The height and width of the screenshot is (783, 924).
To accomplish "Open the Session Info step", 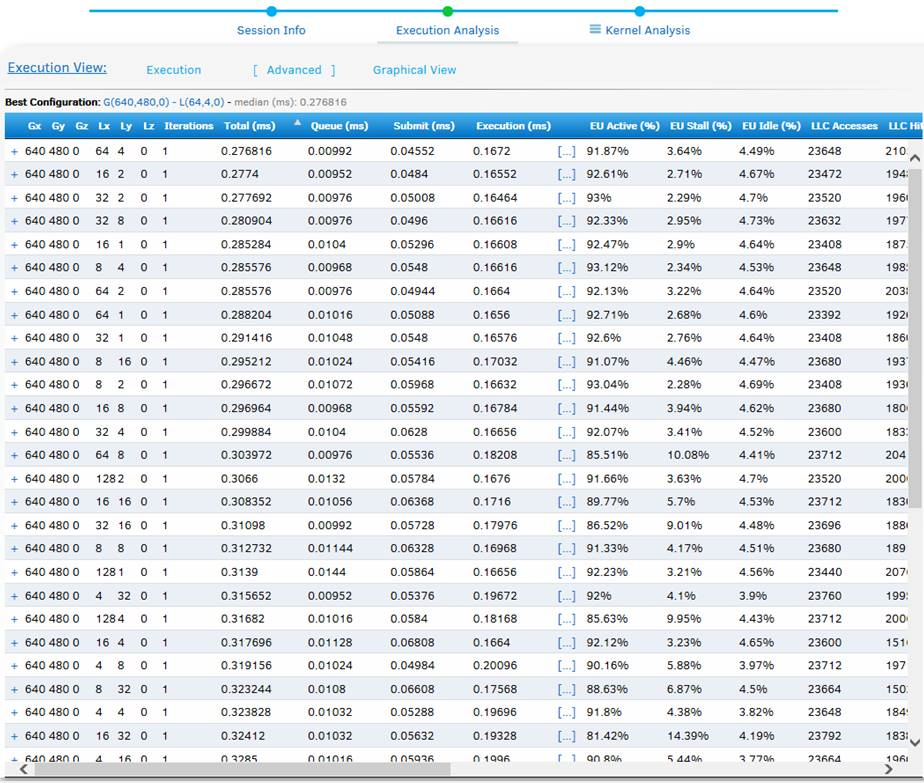I will [271, 30].
